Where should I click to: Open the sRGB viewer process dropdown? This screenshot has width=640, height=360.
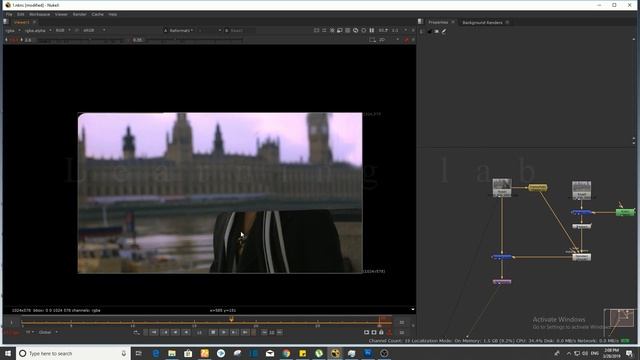point(94,30)
